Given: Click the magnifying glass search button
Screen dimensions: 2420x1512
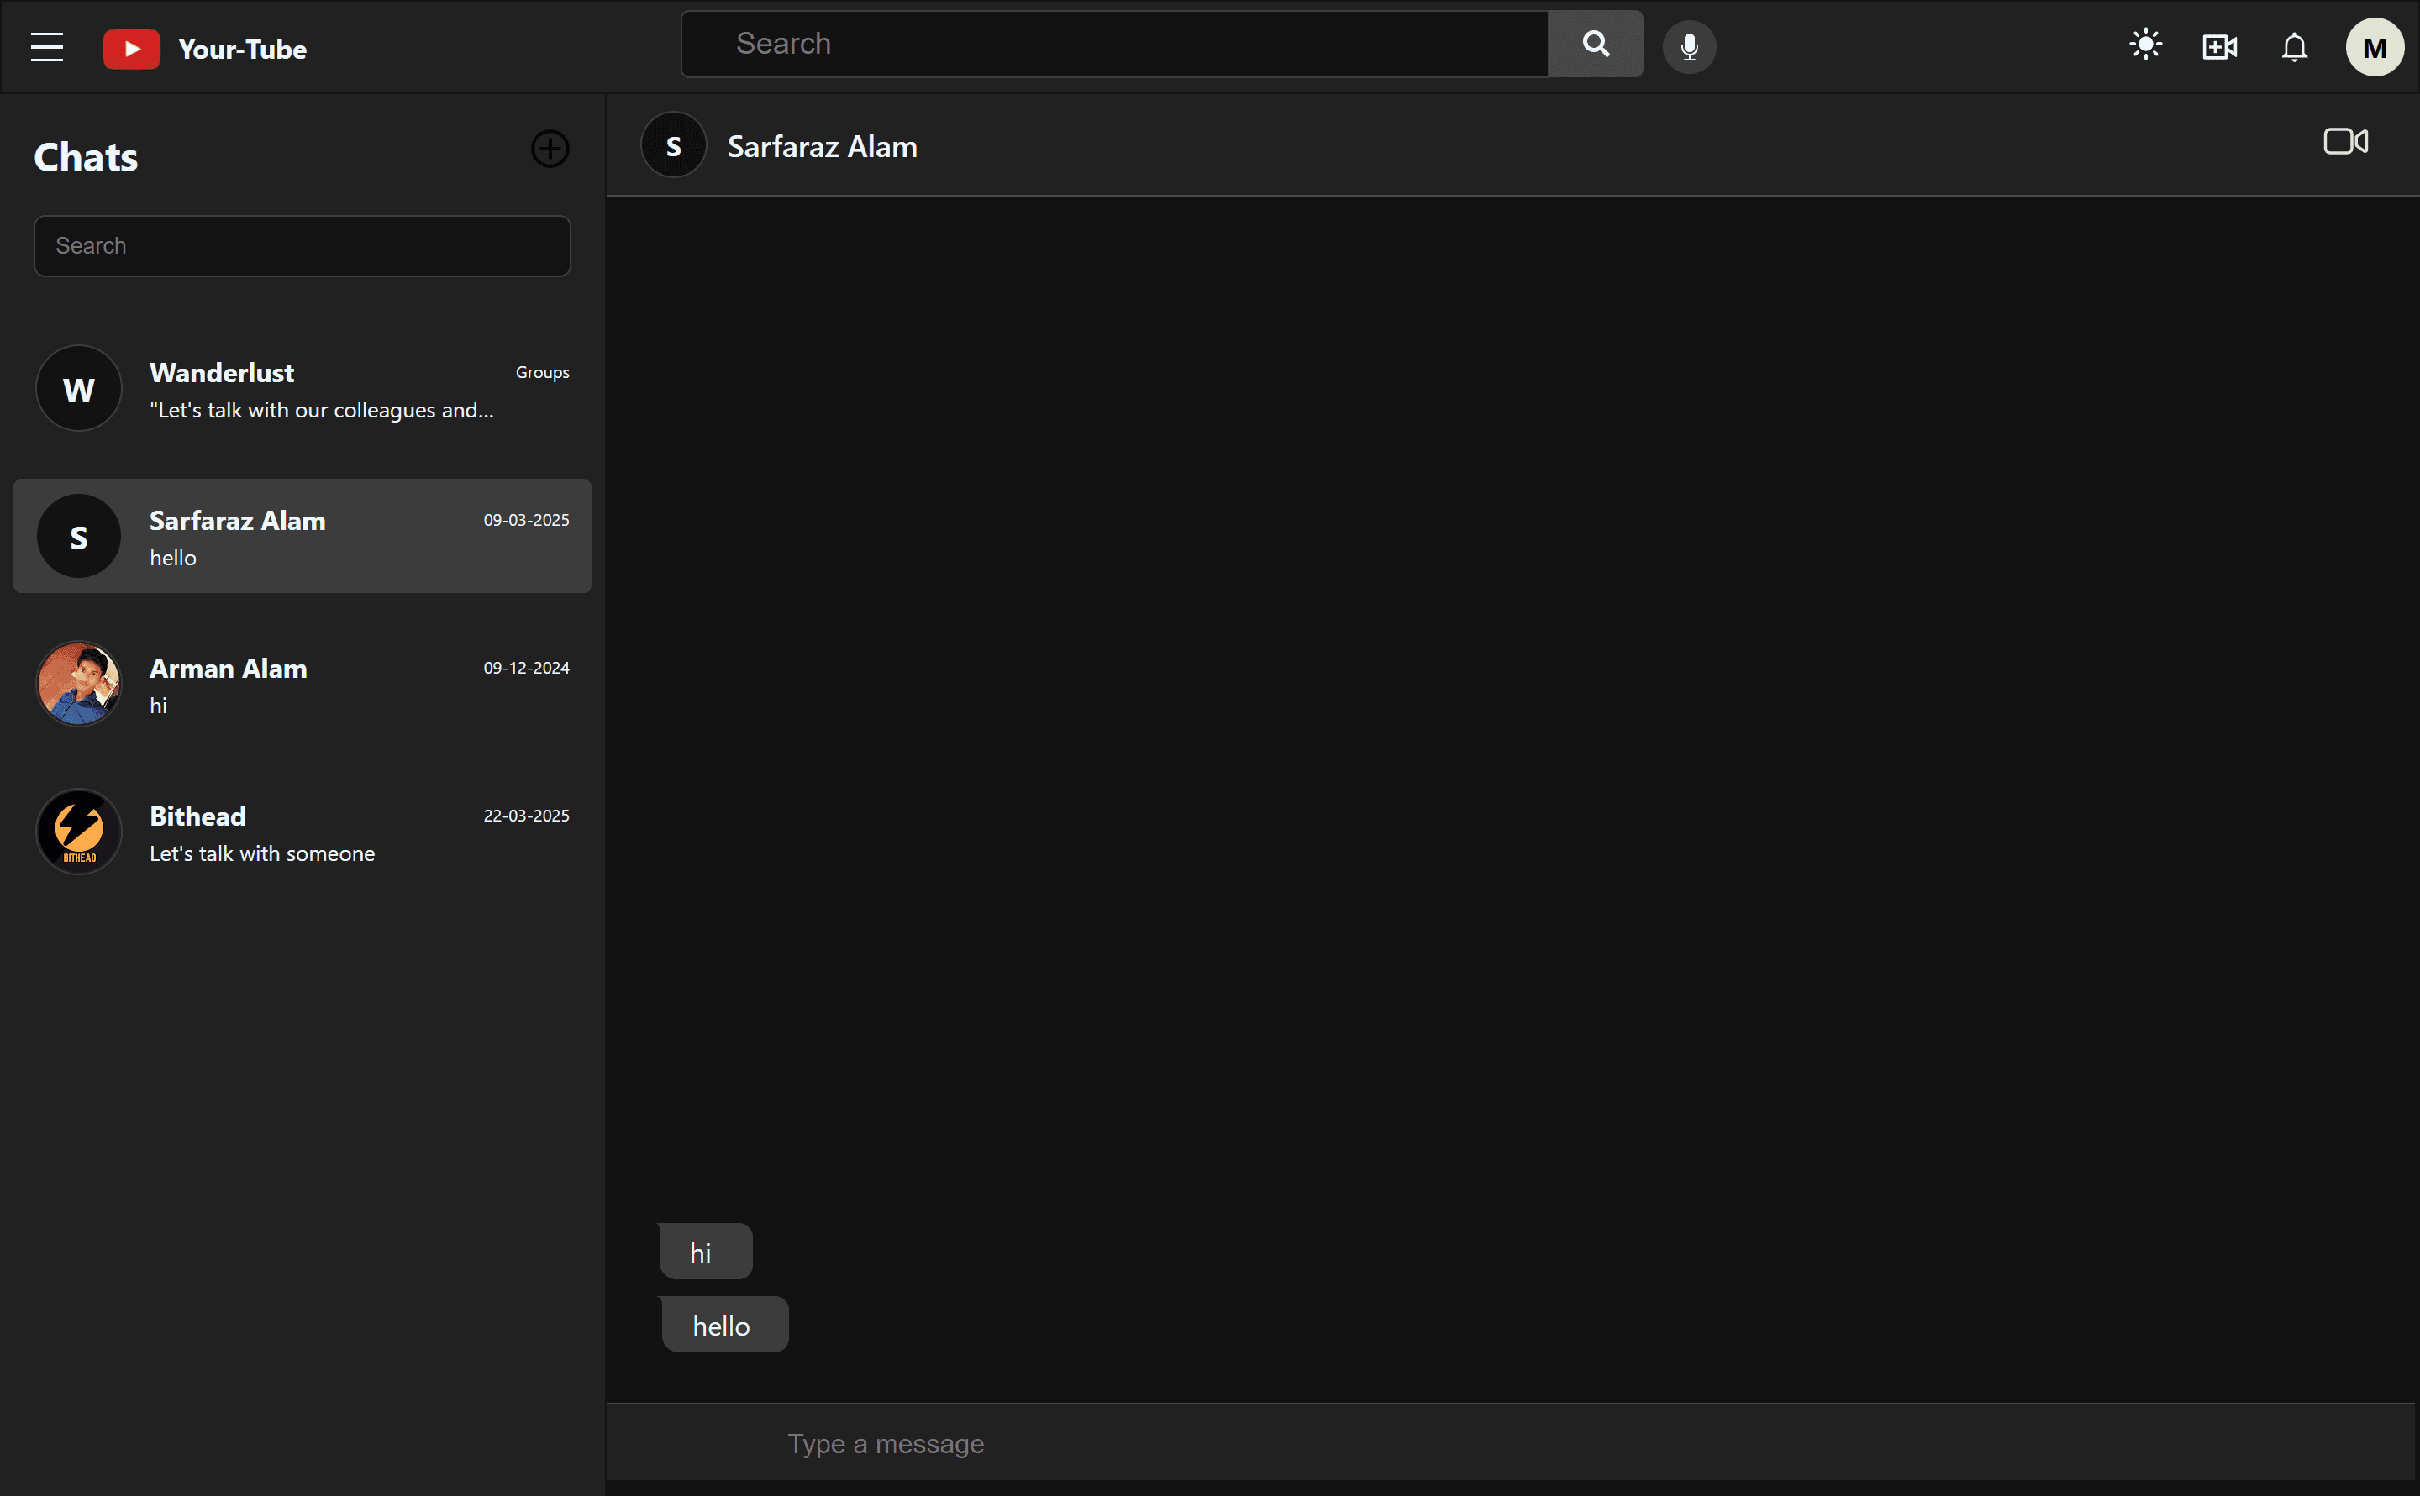Looking at the screenshot, I should 1596,44.
